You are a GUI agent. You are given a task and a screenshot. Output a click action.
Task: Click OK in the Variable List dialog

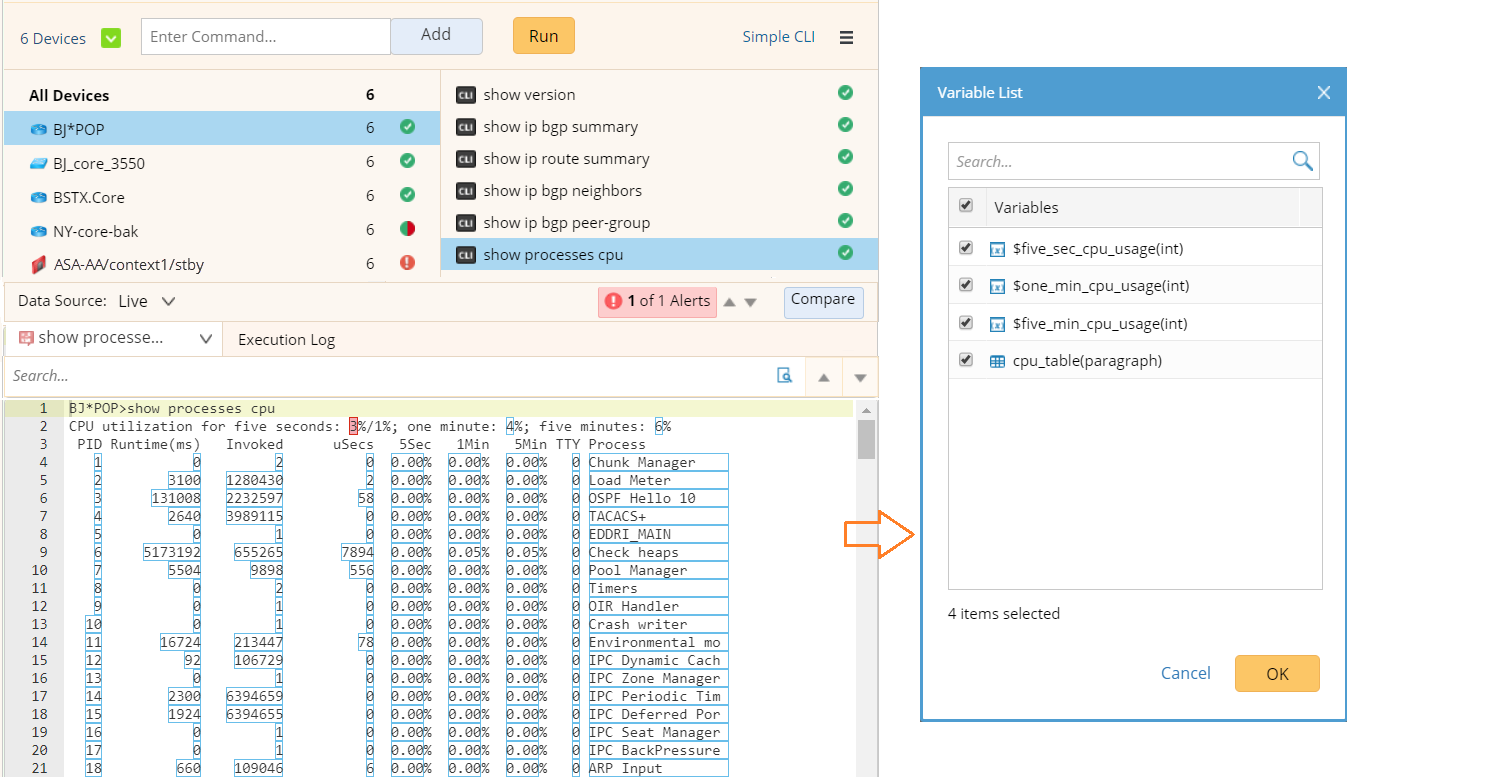(x=1277, y=673)
